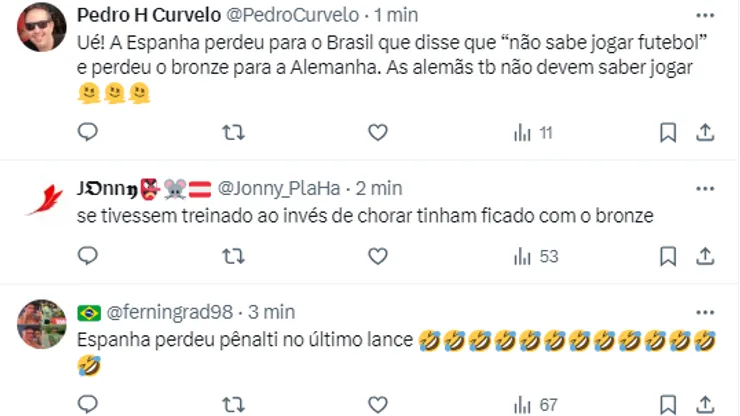Share the Jonny_PlaHa tweet
Viewport: 740px width, 416px height.
[704, 257]
